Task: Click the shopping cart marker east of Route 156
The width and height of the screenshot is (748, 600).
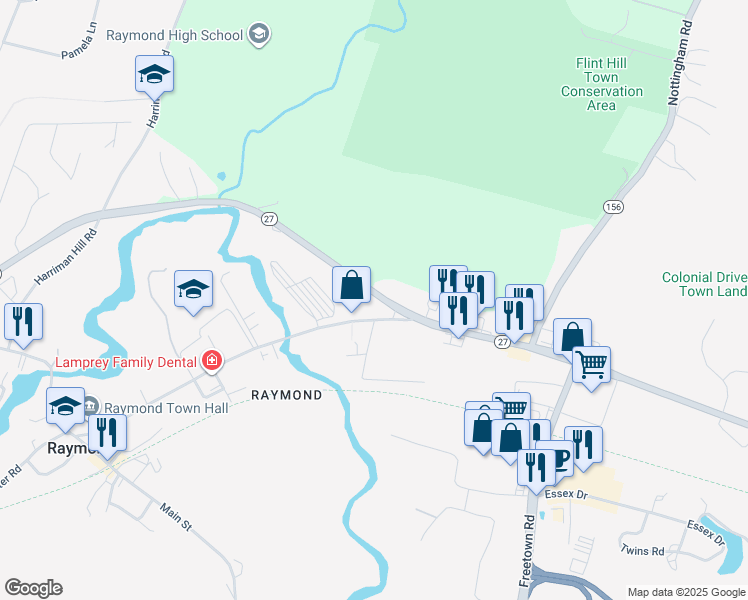Action: [x=592, y=366]
